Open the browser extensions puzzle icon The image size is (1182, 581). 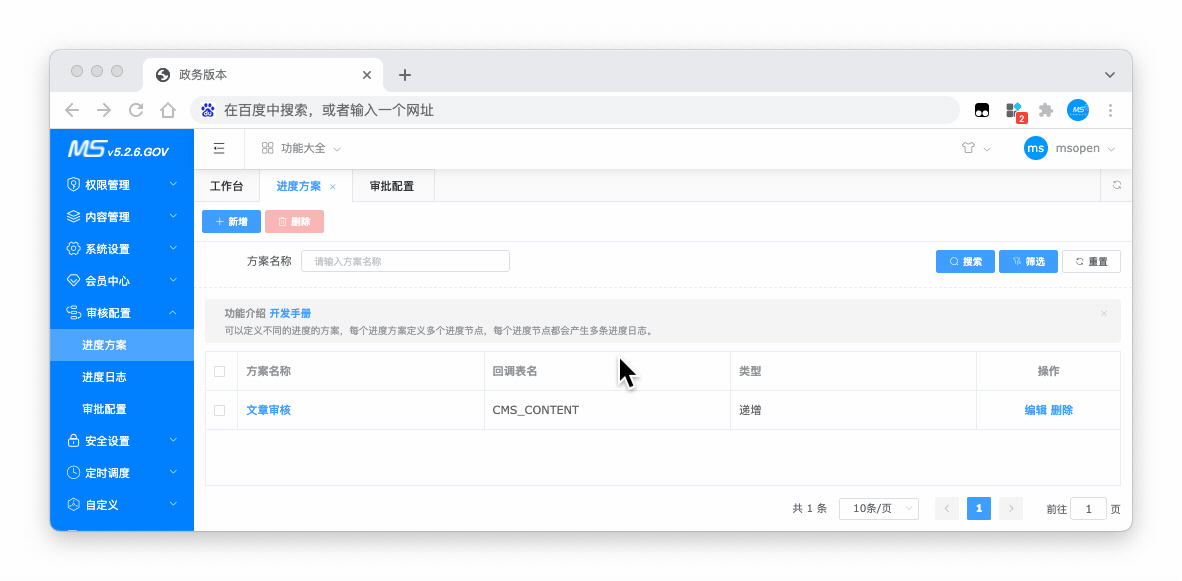(1046, 110)
